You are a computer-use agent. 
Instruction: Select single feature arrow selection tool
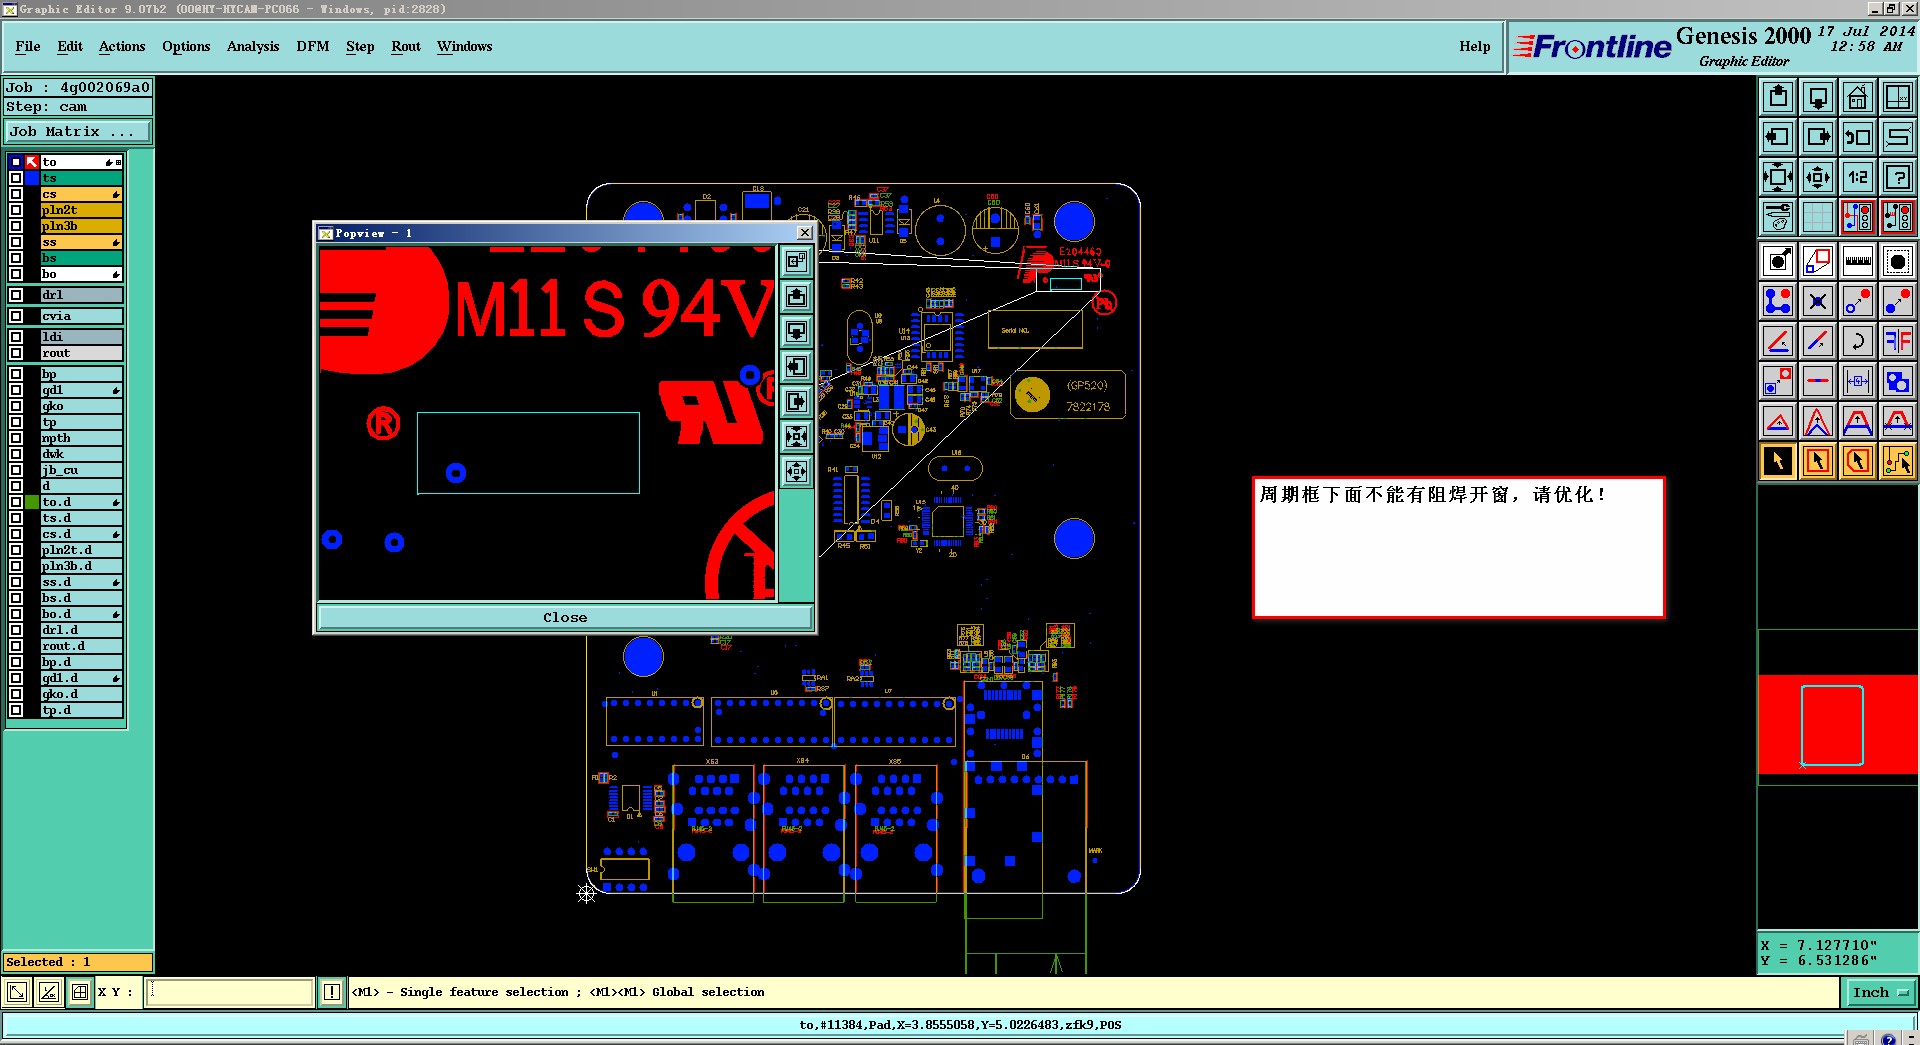1778,461
